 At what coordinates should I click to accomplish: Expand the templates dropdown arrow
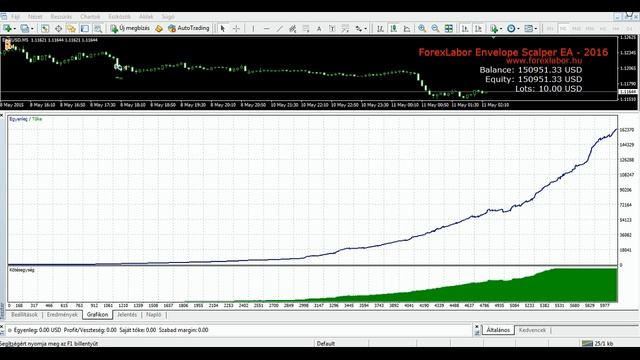point(536,29)
